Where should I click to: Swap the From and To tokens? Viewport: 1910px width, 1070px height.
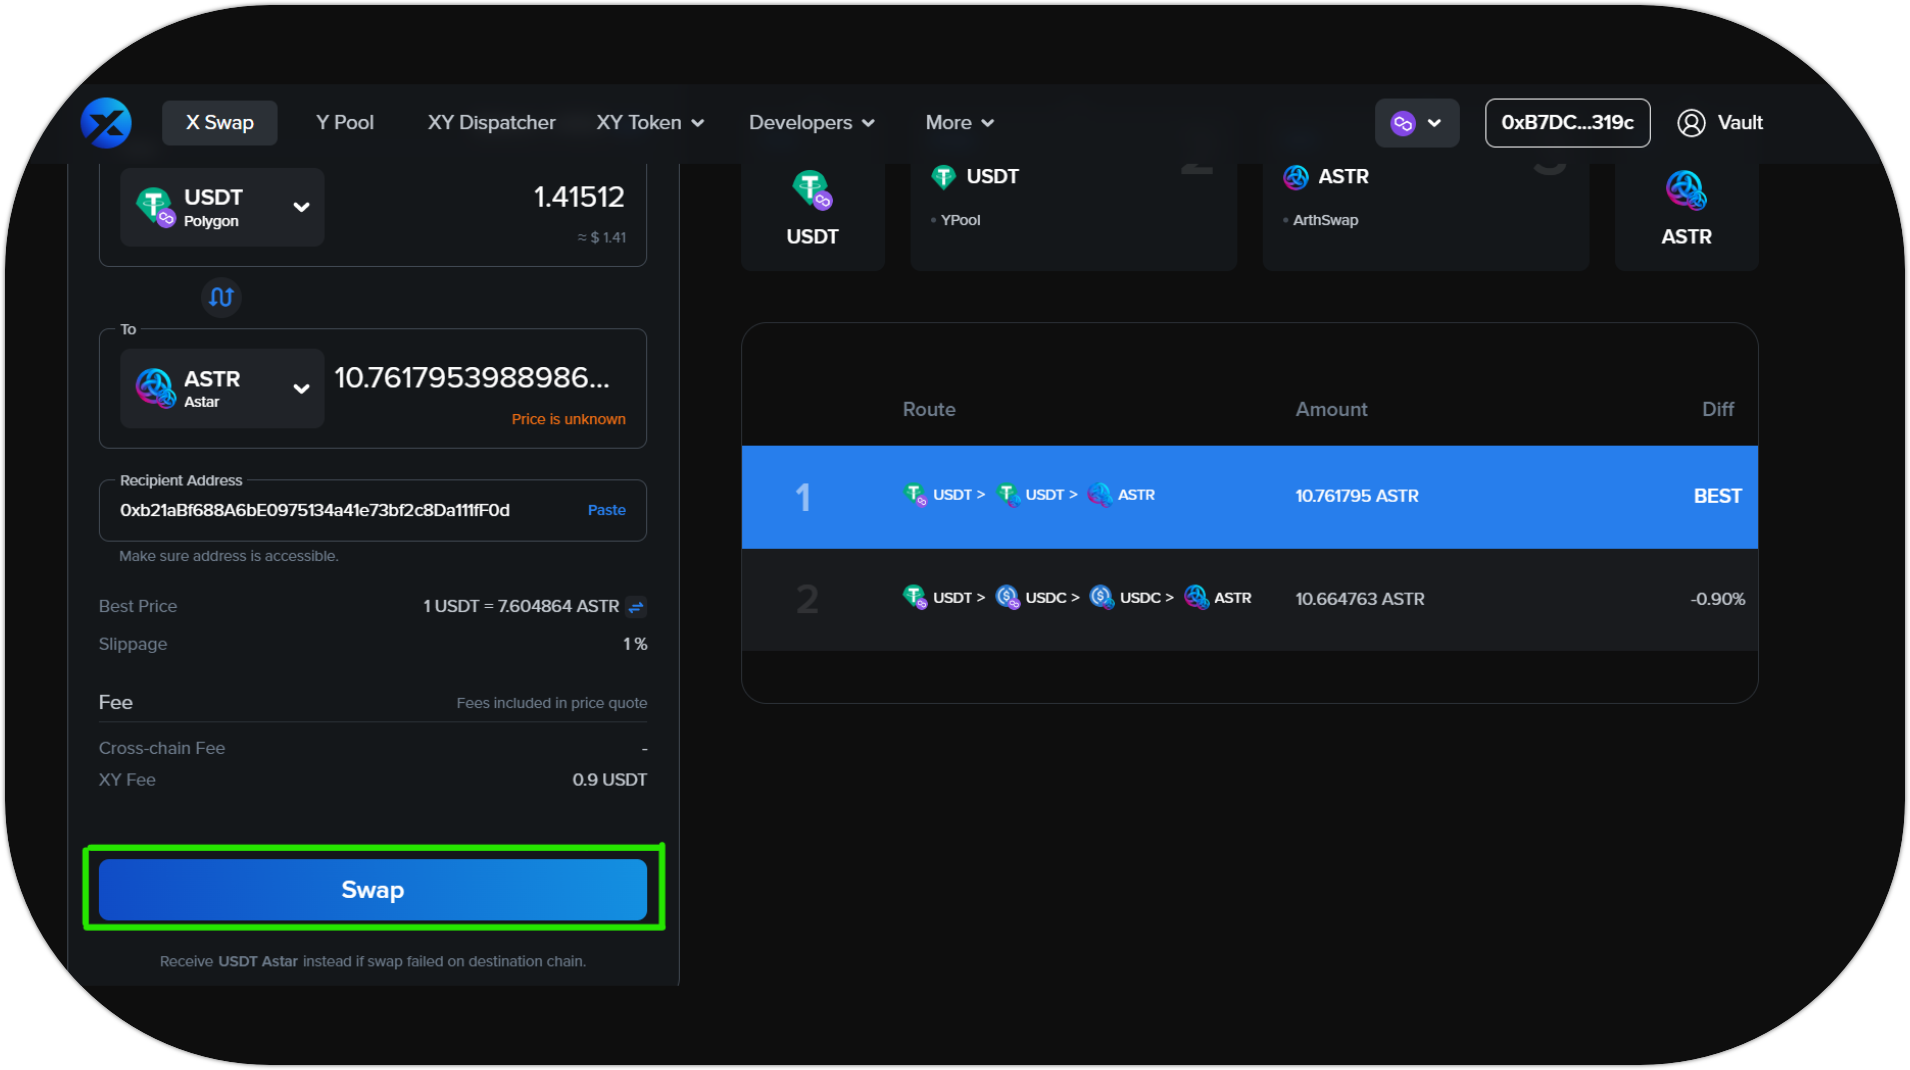coord(221,297)
